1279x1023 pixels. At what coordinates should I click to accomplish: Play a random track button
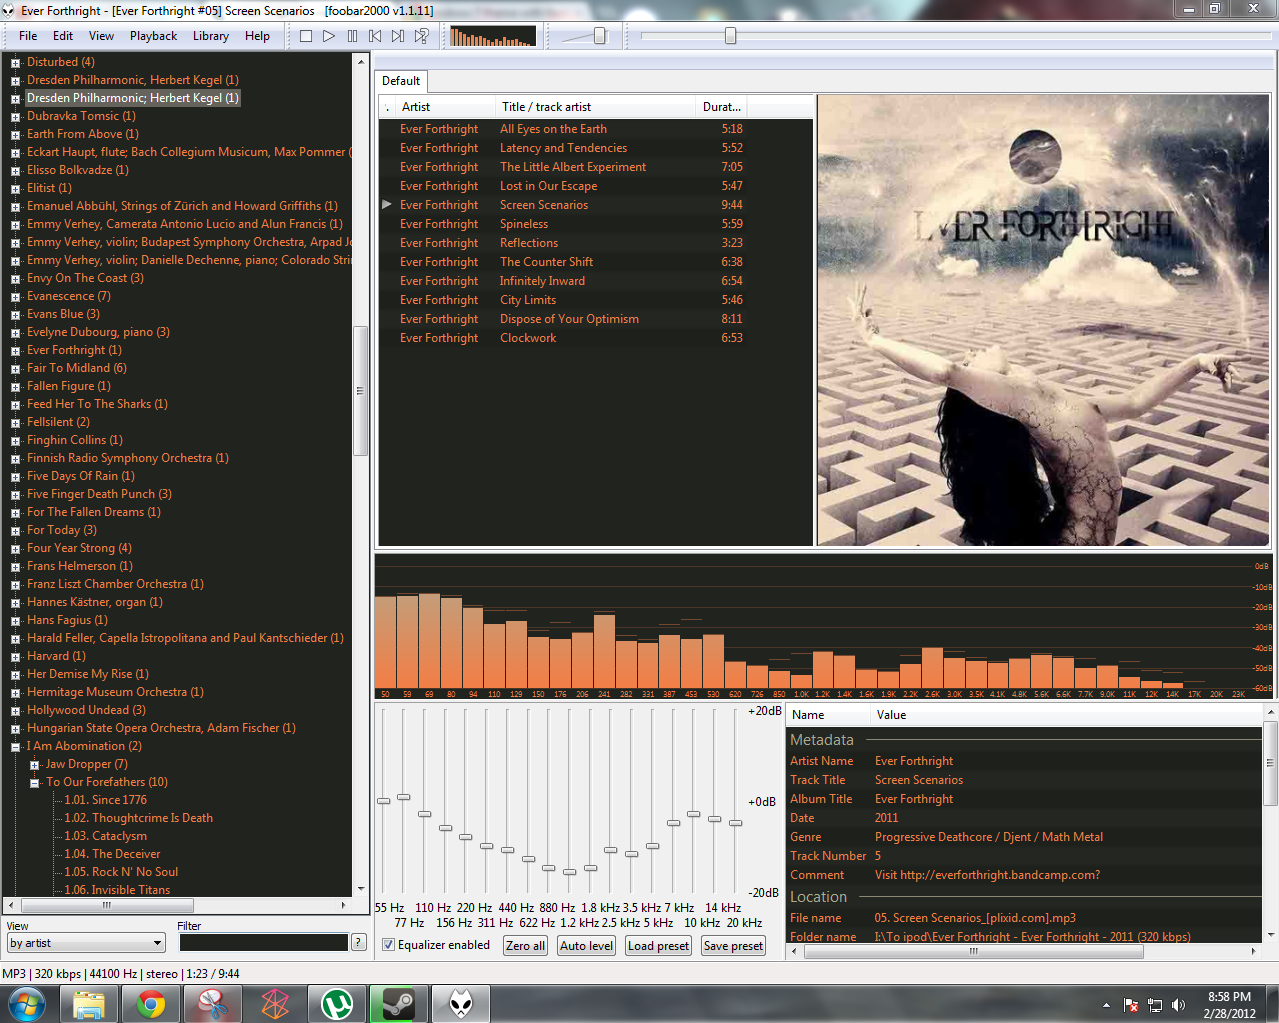click(x=422, y=36)
